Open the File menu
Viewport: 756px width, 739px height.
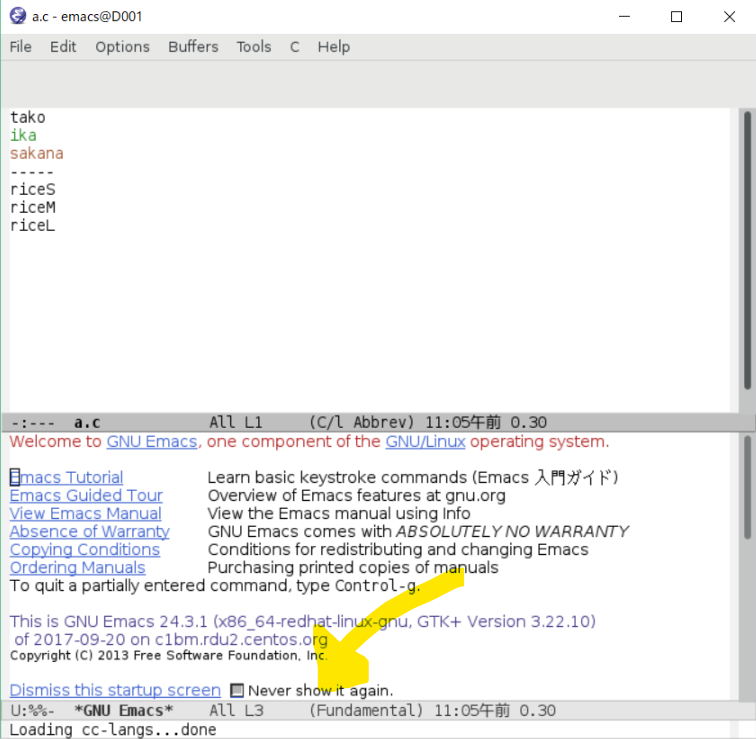(x=21, y=47)
